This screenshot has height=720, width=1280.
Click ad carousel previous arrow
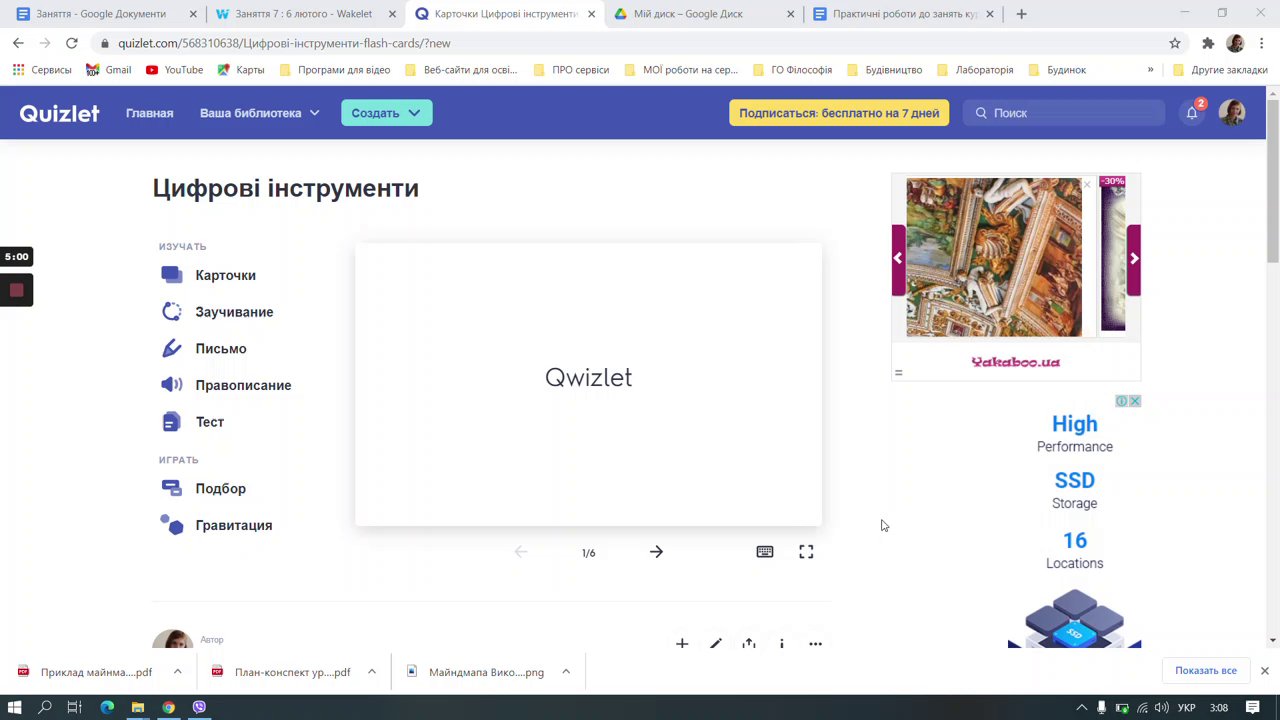[898, 258]
